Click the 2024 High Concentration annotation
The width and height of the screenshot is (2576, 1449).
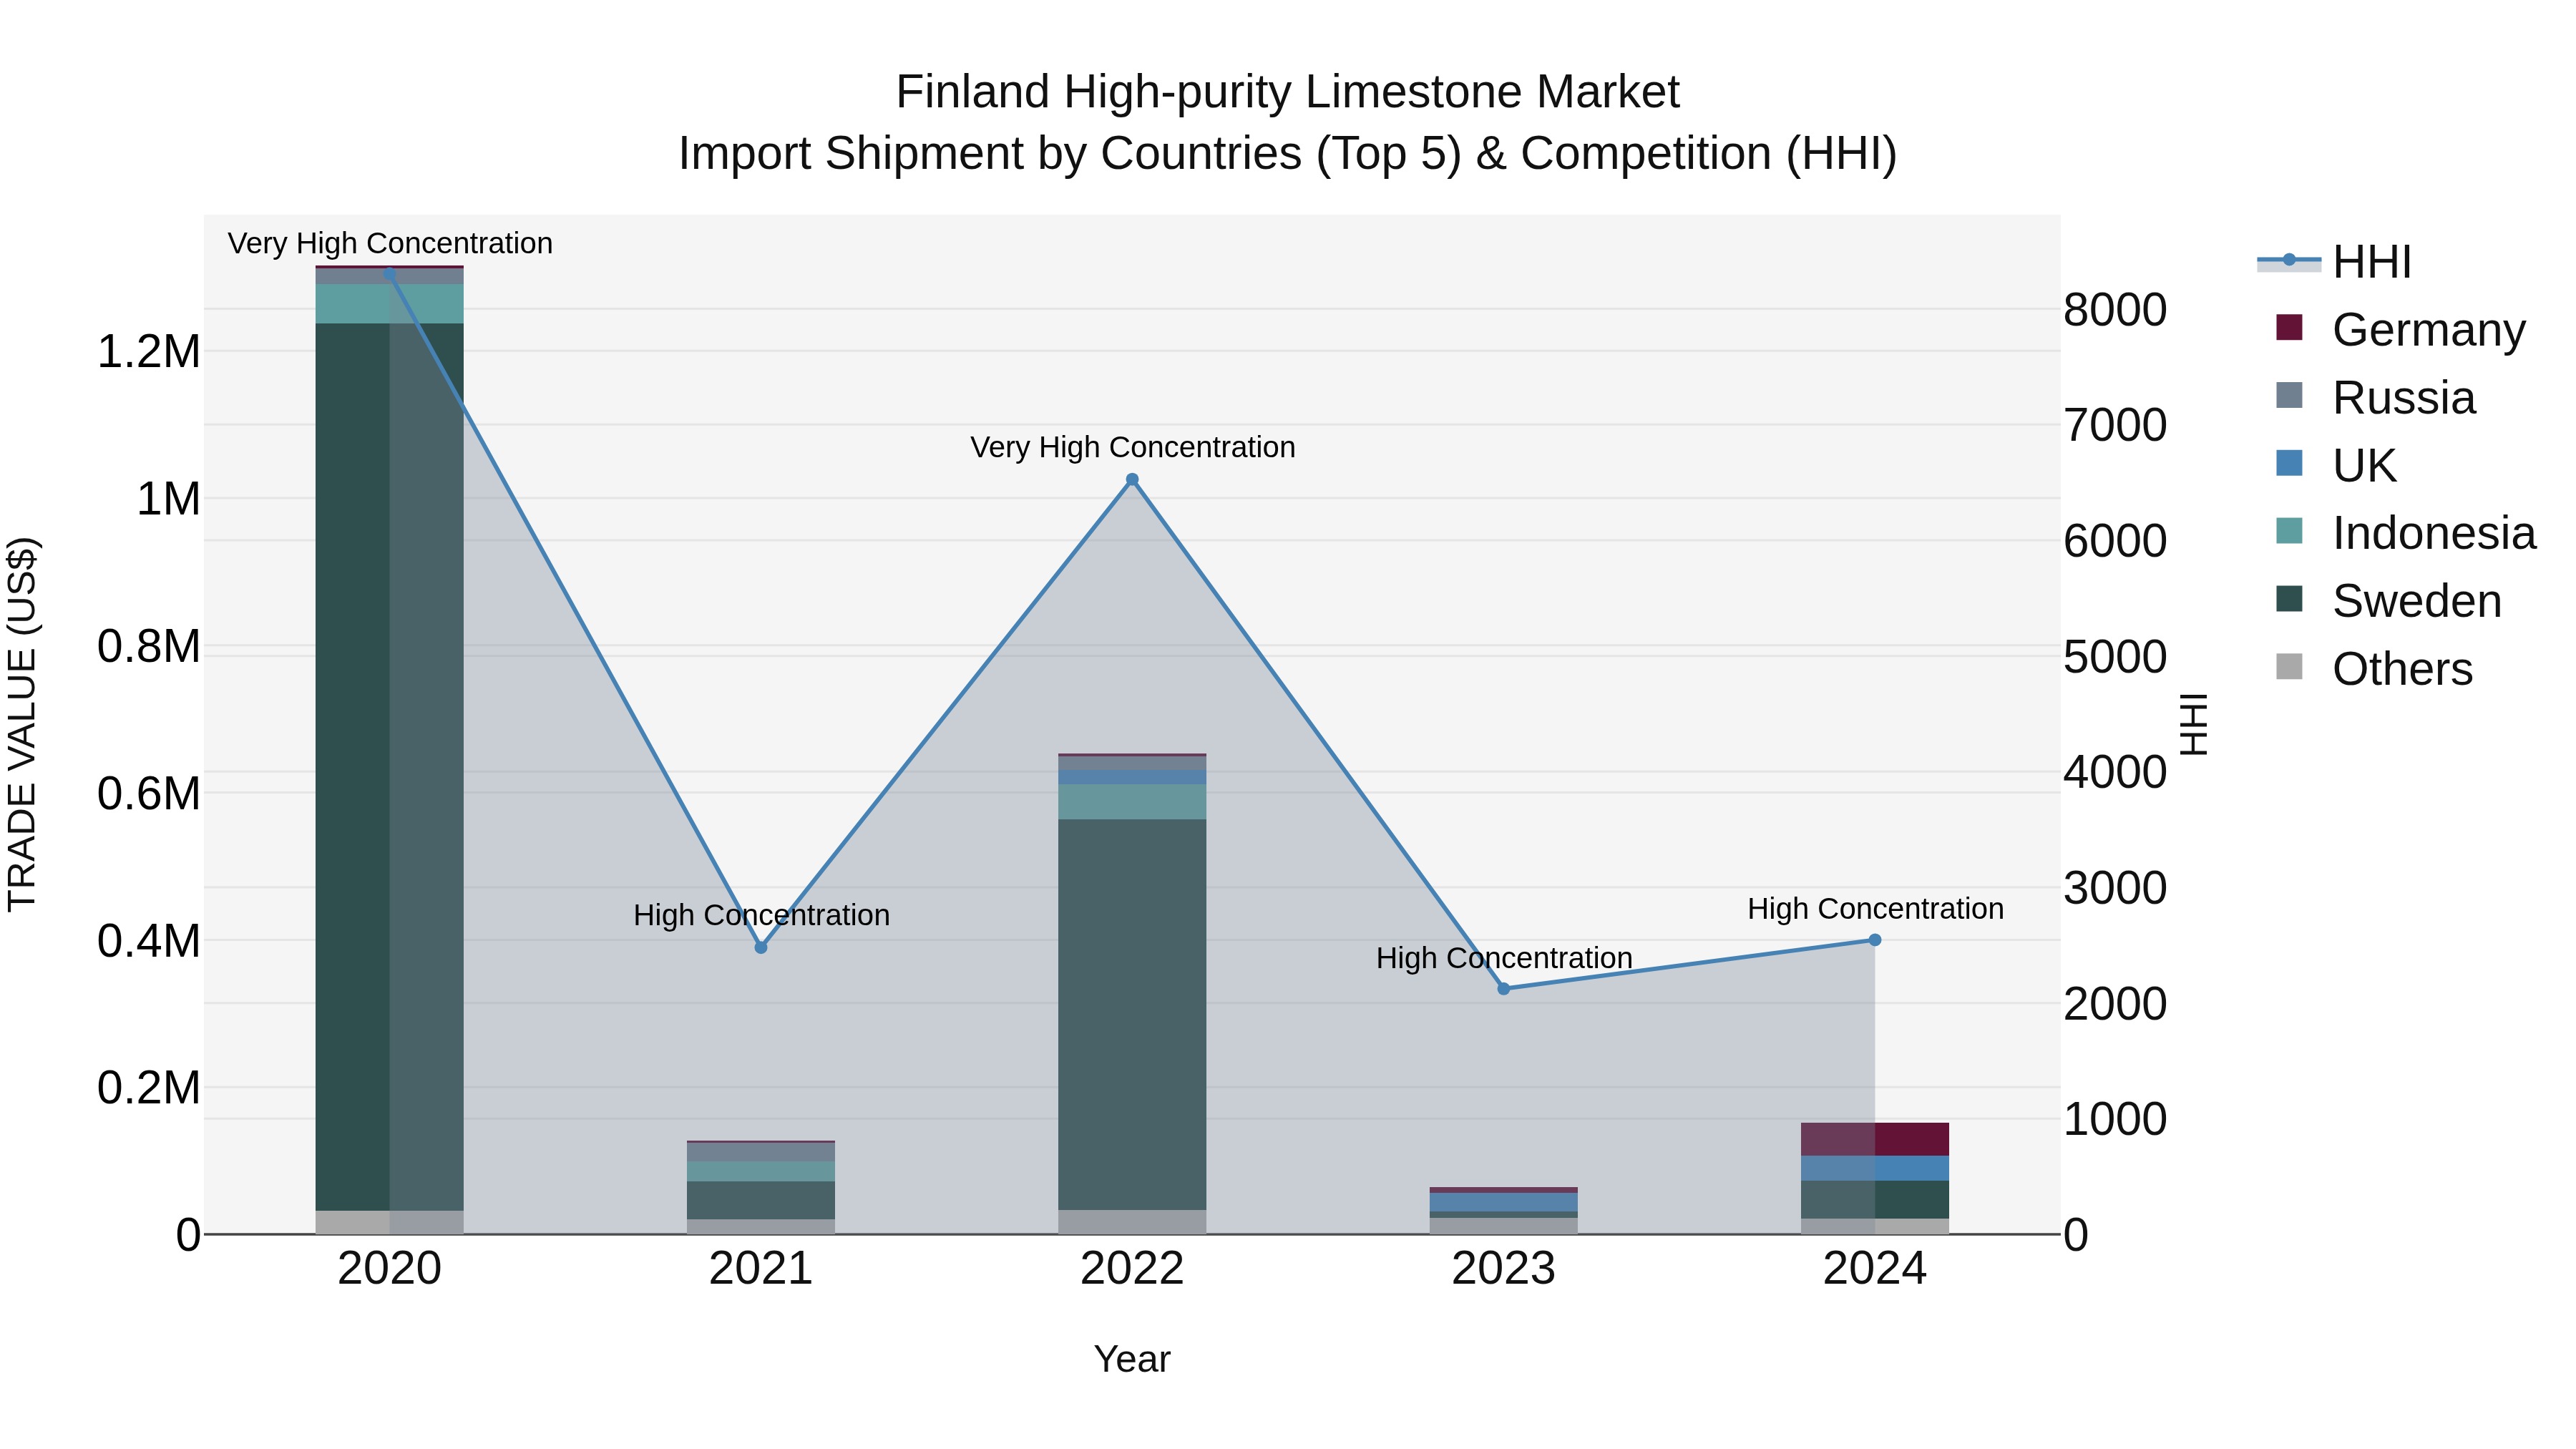click(1875, 909)
